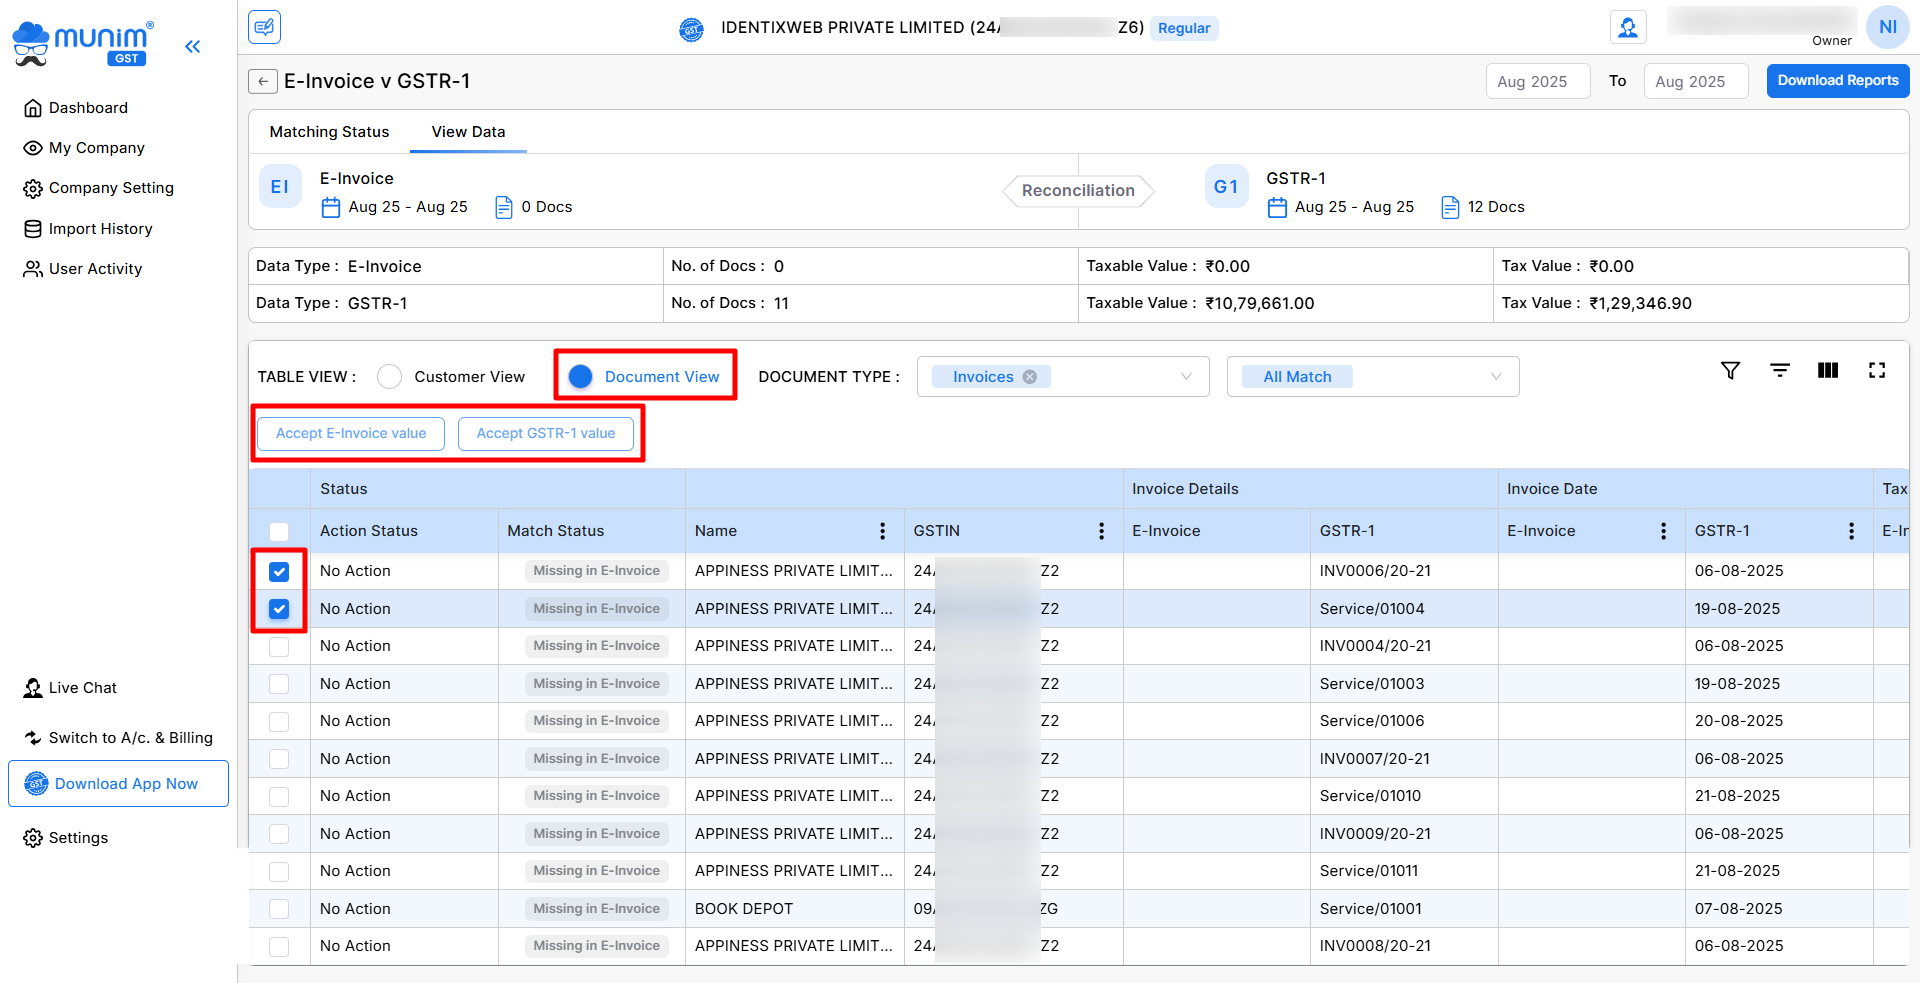
Task: Go back using the arrow beside E-Invoice v GSTR-1
Action: tap(263, 81)
